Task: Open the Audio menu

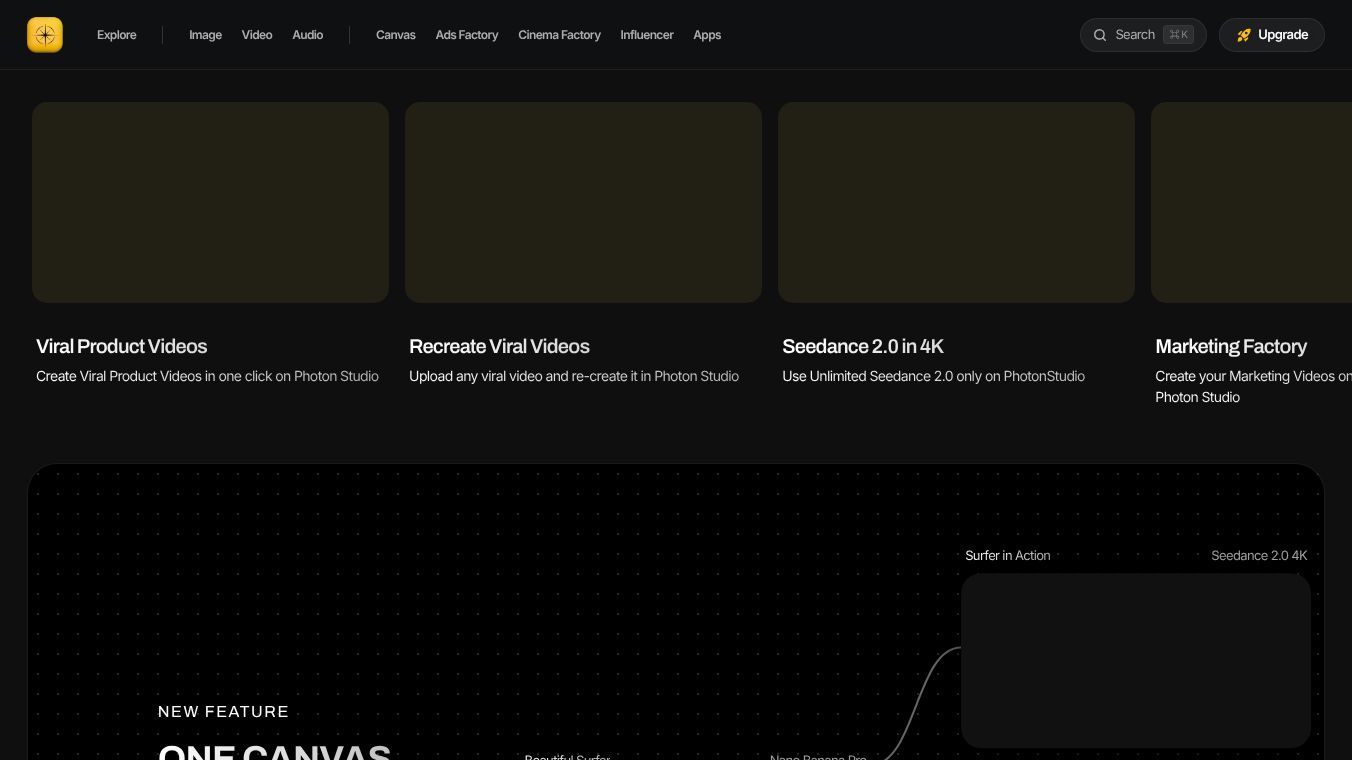Action: 308,35
